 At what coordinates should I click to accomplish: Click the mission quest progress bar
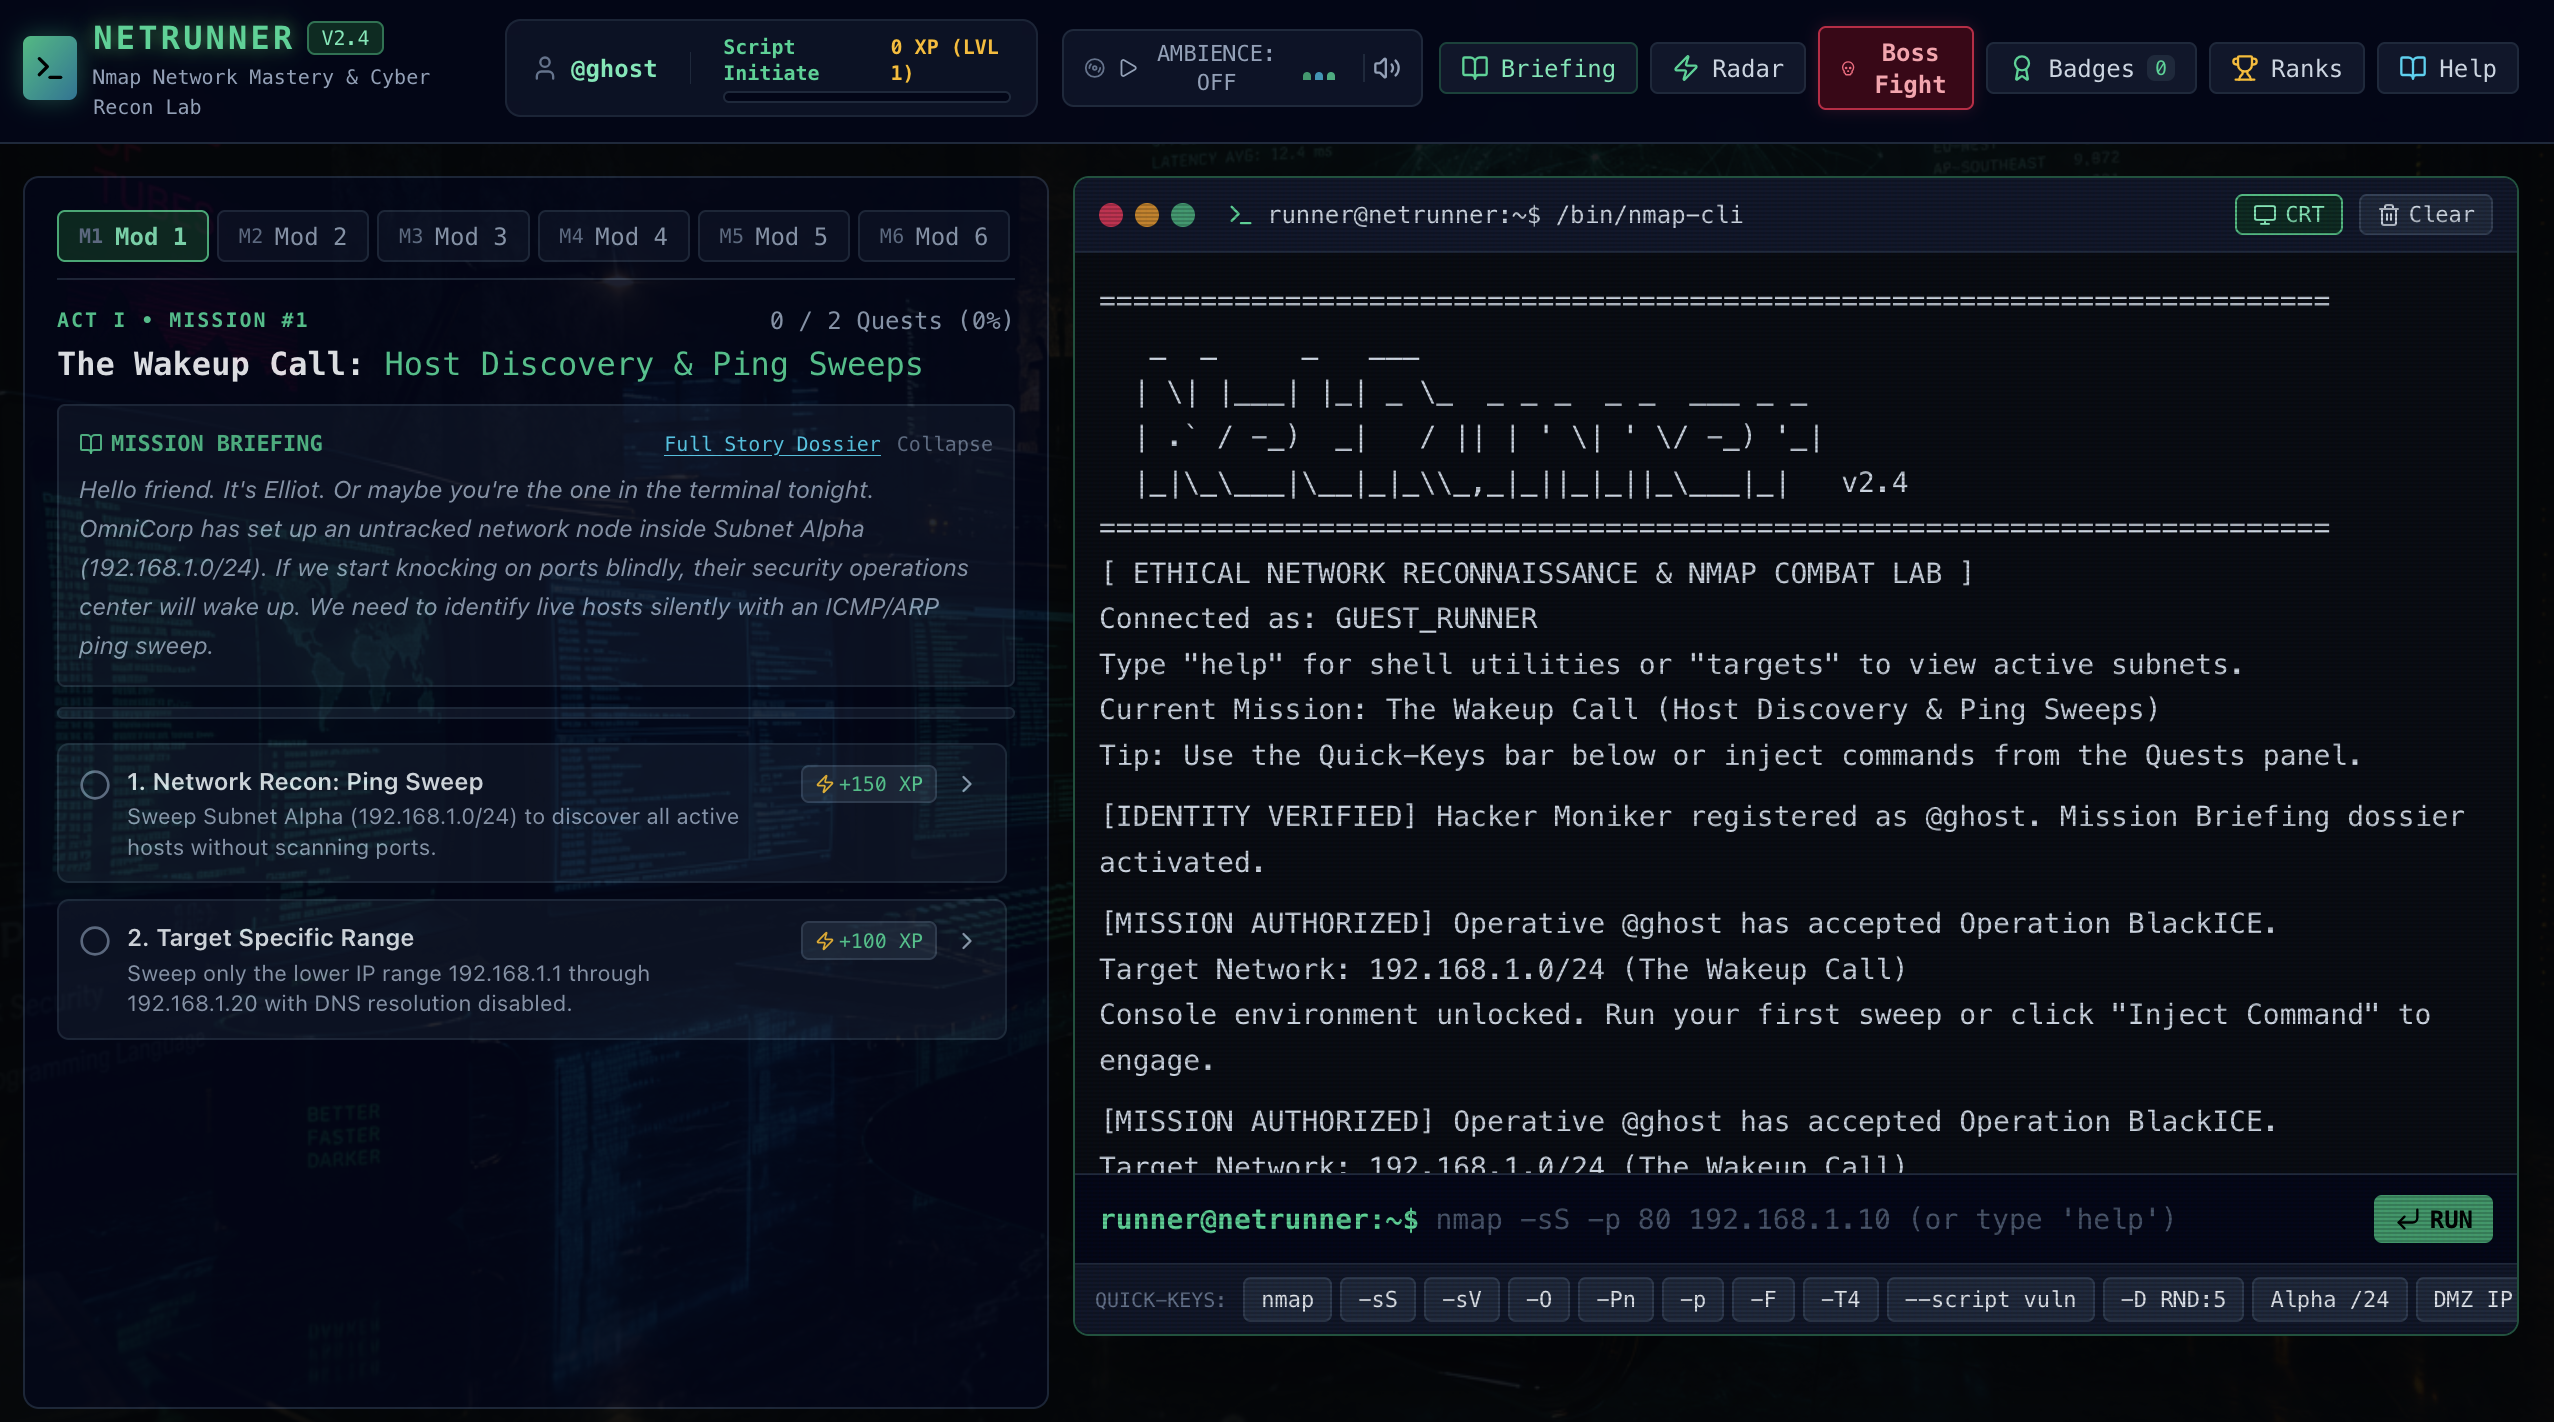tap(536, 713)
